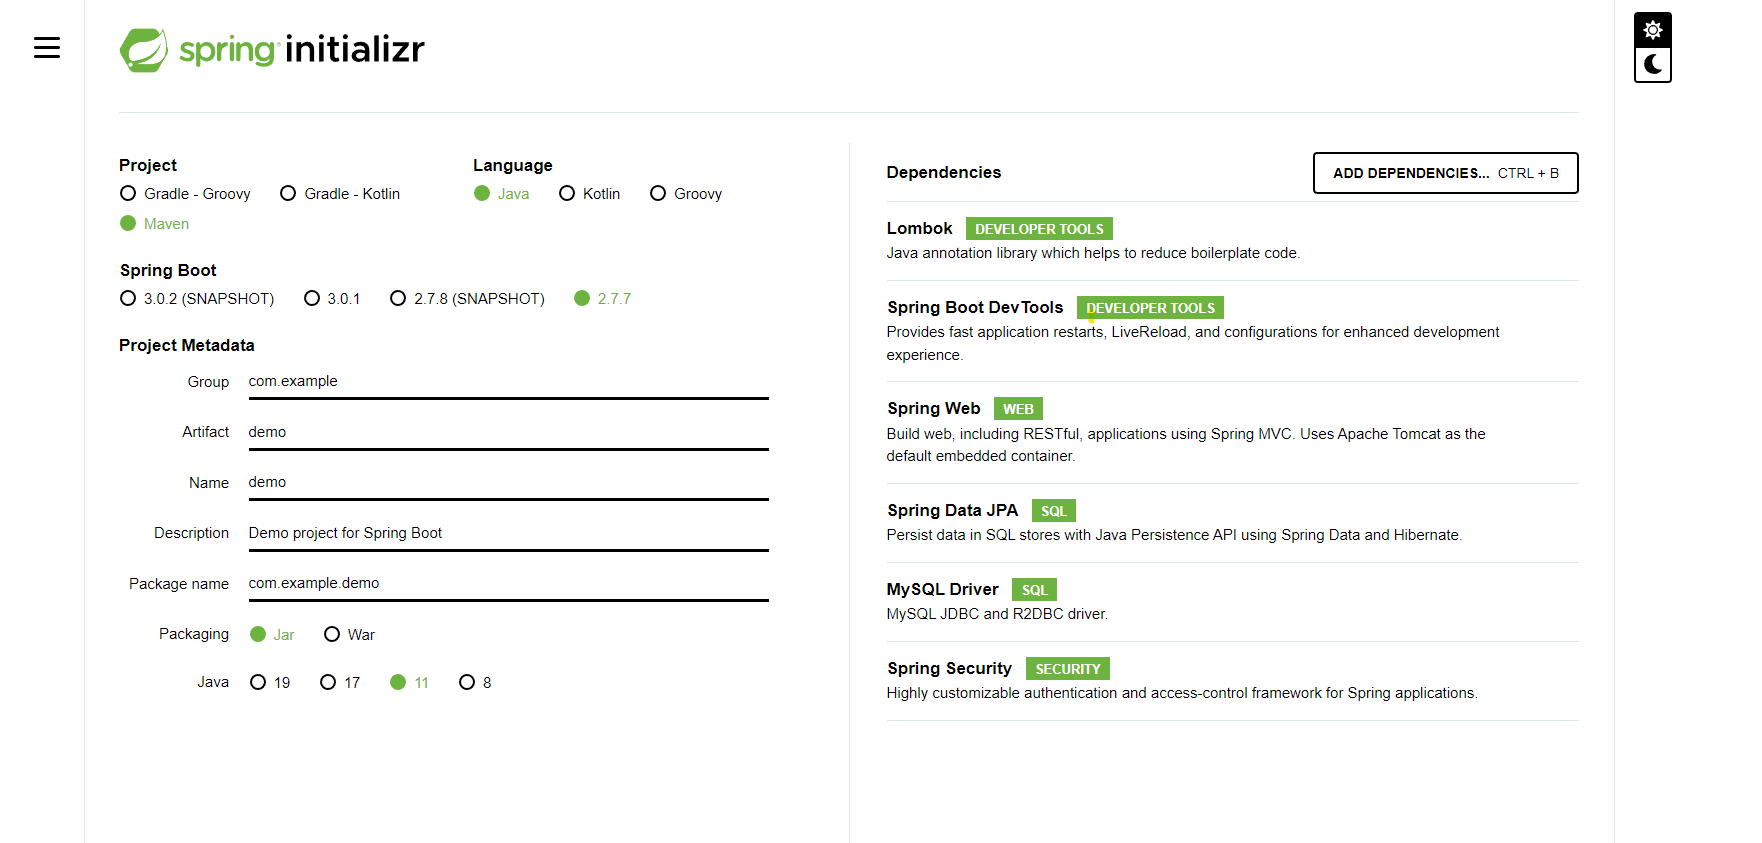
Task: Choose Kotlin as the language
Action: click(x=589, y=193)
